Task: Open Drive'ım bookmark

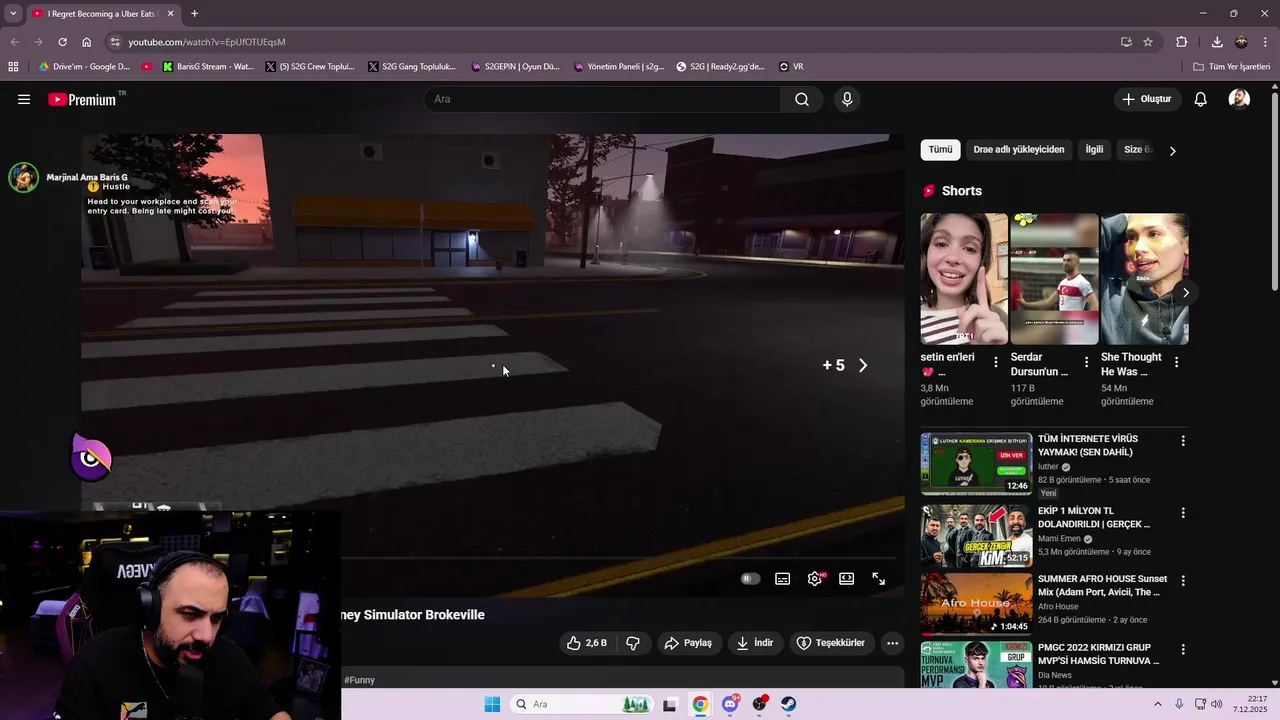Action: [x=84, y=67]
